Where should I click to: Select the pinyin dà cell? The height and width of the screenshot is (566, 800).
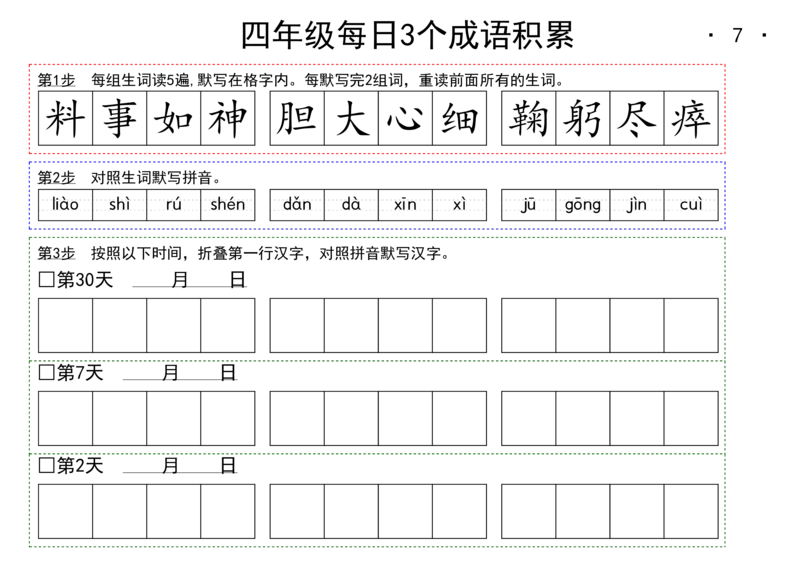point(351,205)
